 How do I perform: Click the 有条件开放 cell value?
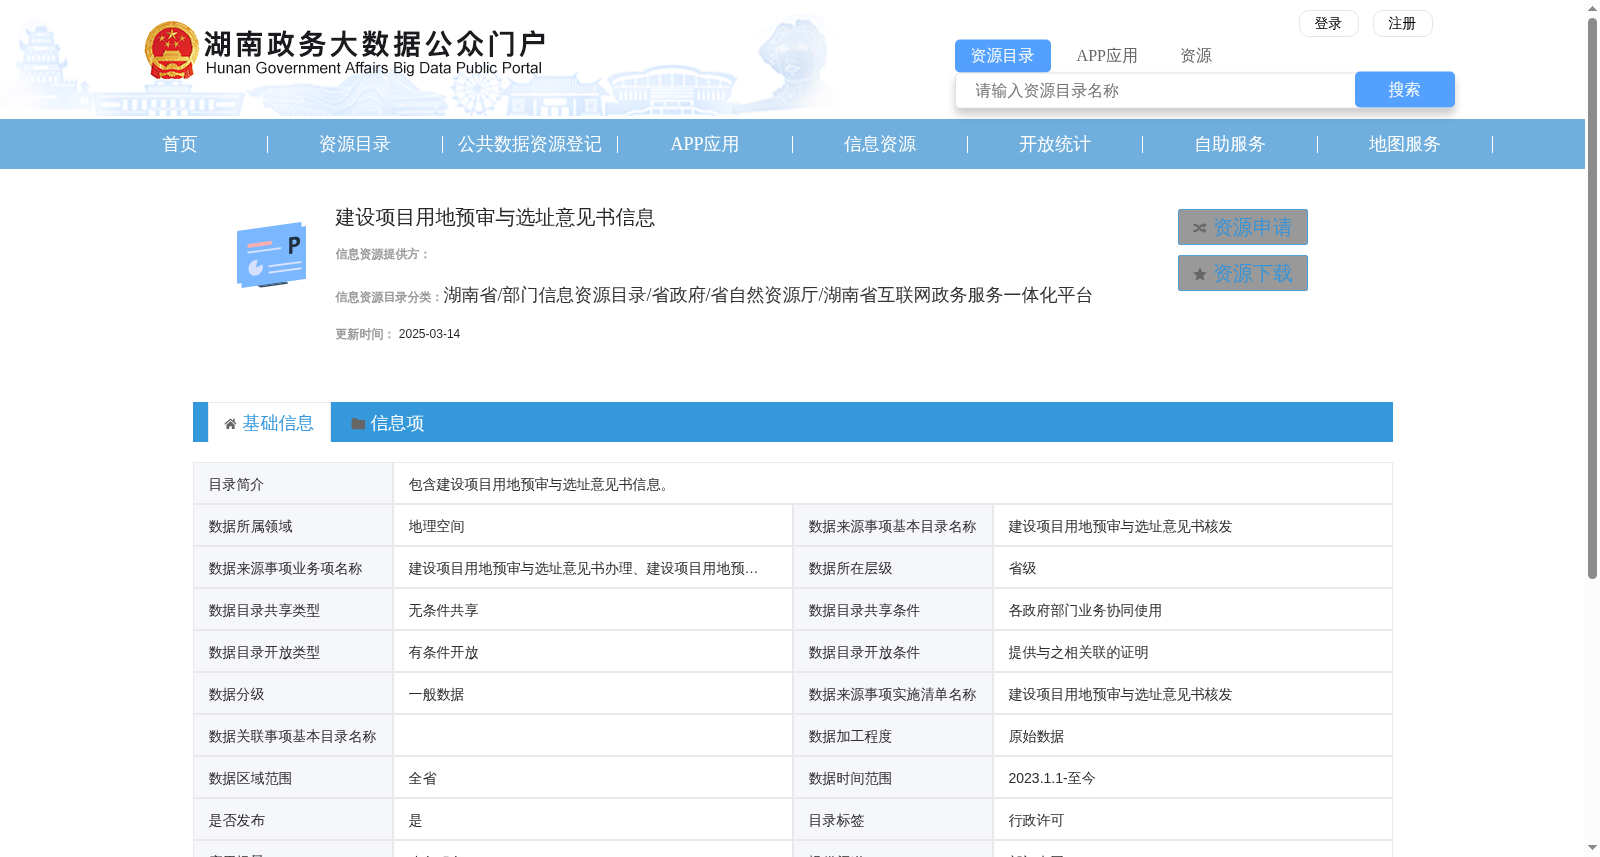(x=443, y=652)
